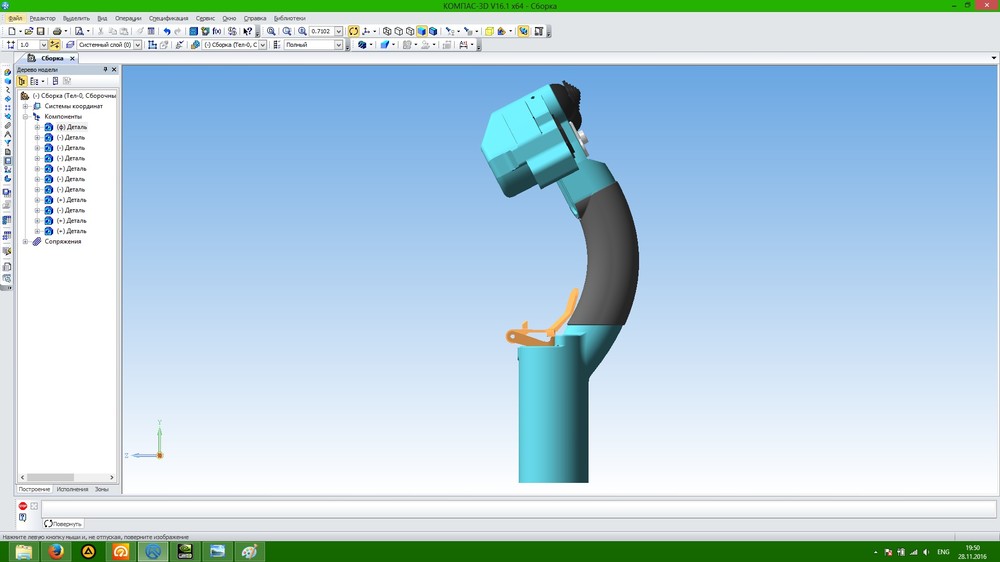This screenshot has height=562, width=1000.
Task: Open the orientation axes dropdown icon
Action: pos(368,31)
